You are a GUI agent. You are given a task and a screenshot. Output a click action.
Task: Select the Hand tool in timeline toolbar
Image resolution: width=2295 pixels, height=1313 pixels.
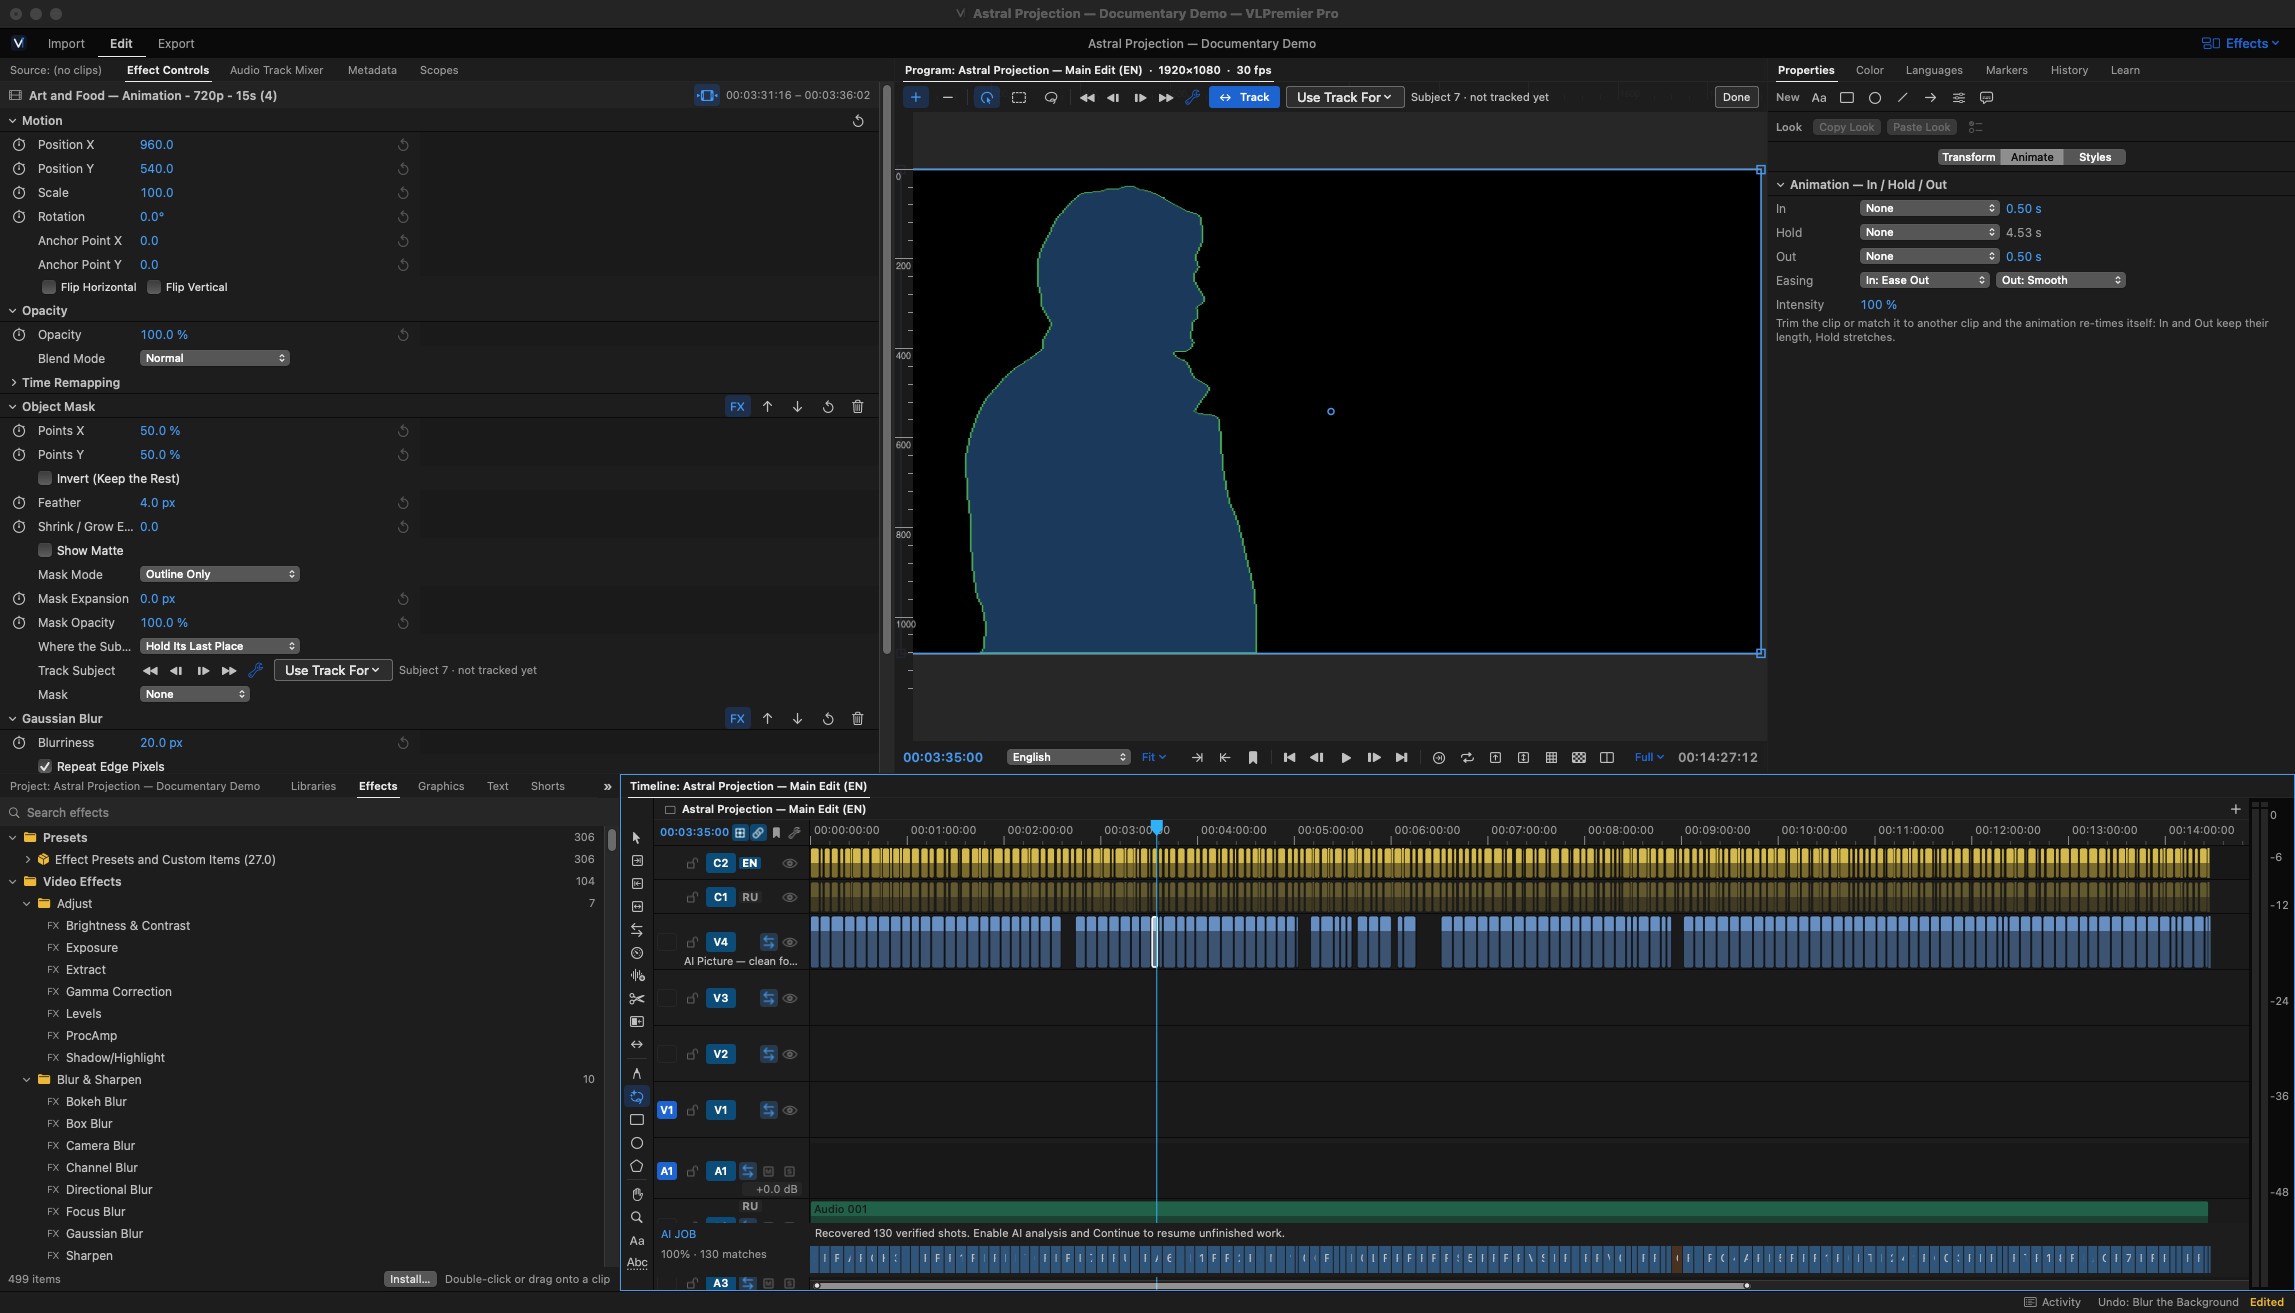click(637, 1194)
